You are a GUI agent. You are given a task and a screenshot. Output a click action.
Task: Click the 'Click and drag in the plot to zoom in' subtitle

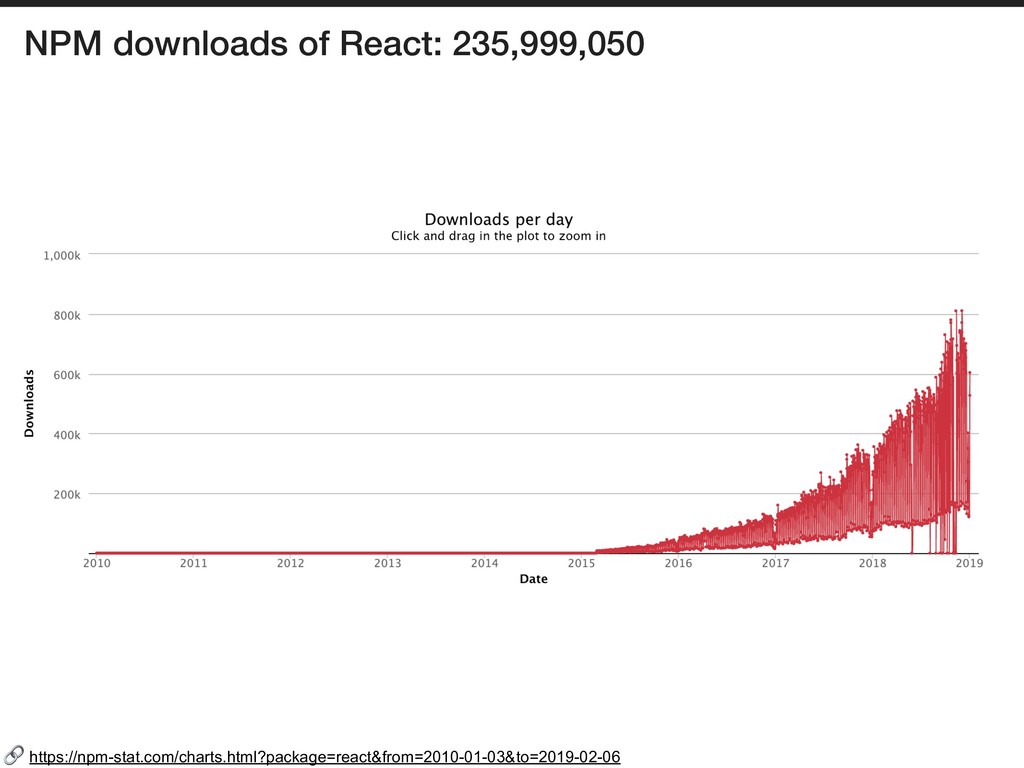pyautogui.click(x=498, y=236)
